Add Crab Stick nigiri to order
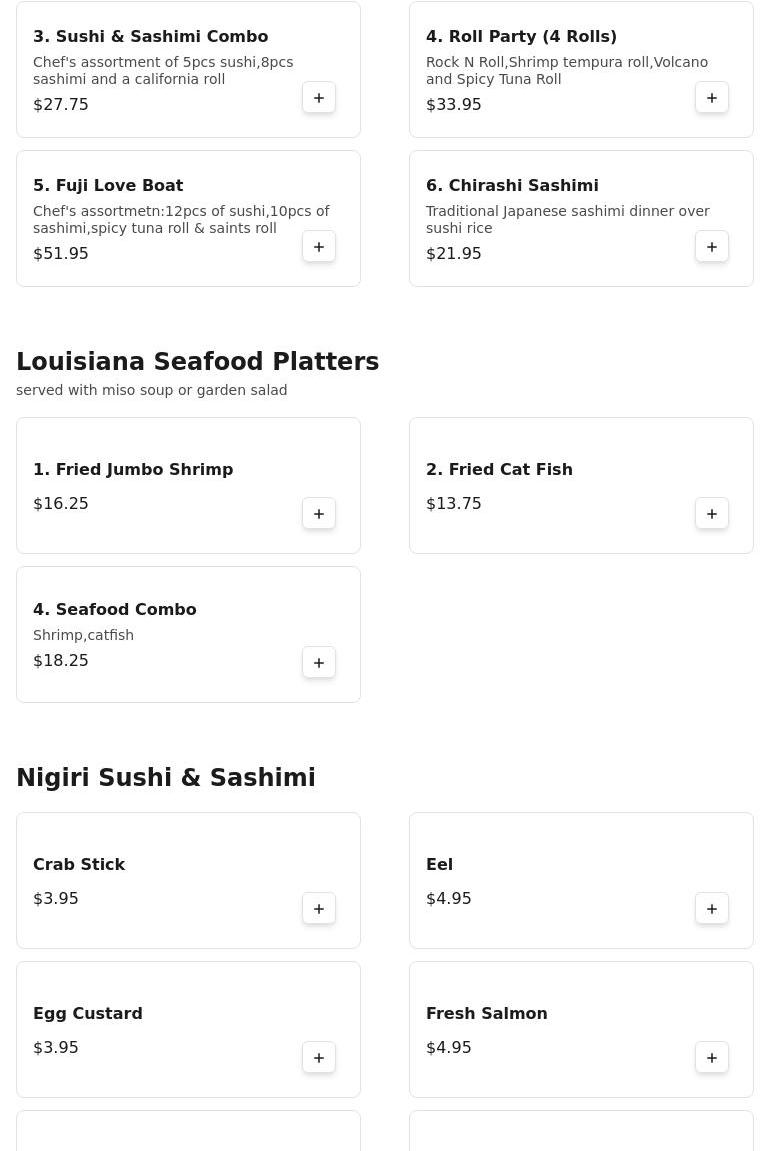Image resolution: width=770 pixels, height=1151 pixels. click(x=319, y=909)
